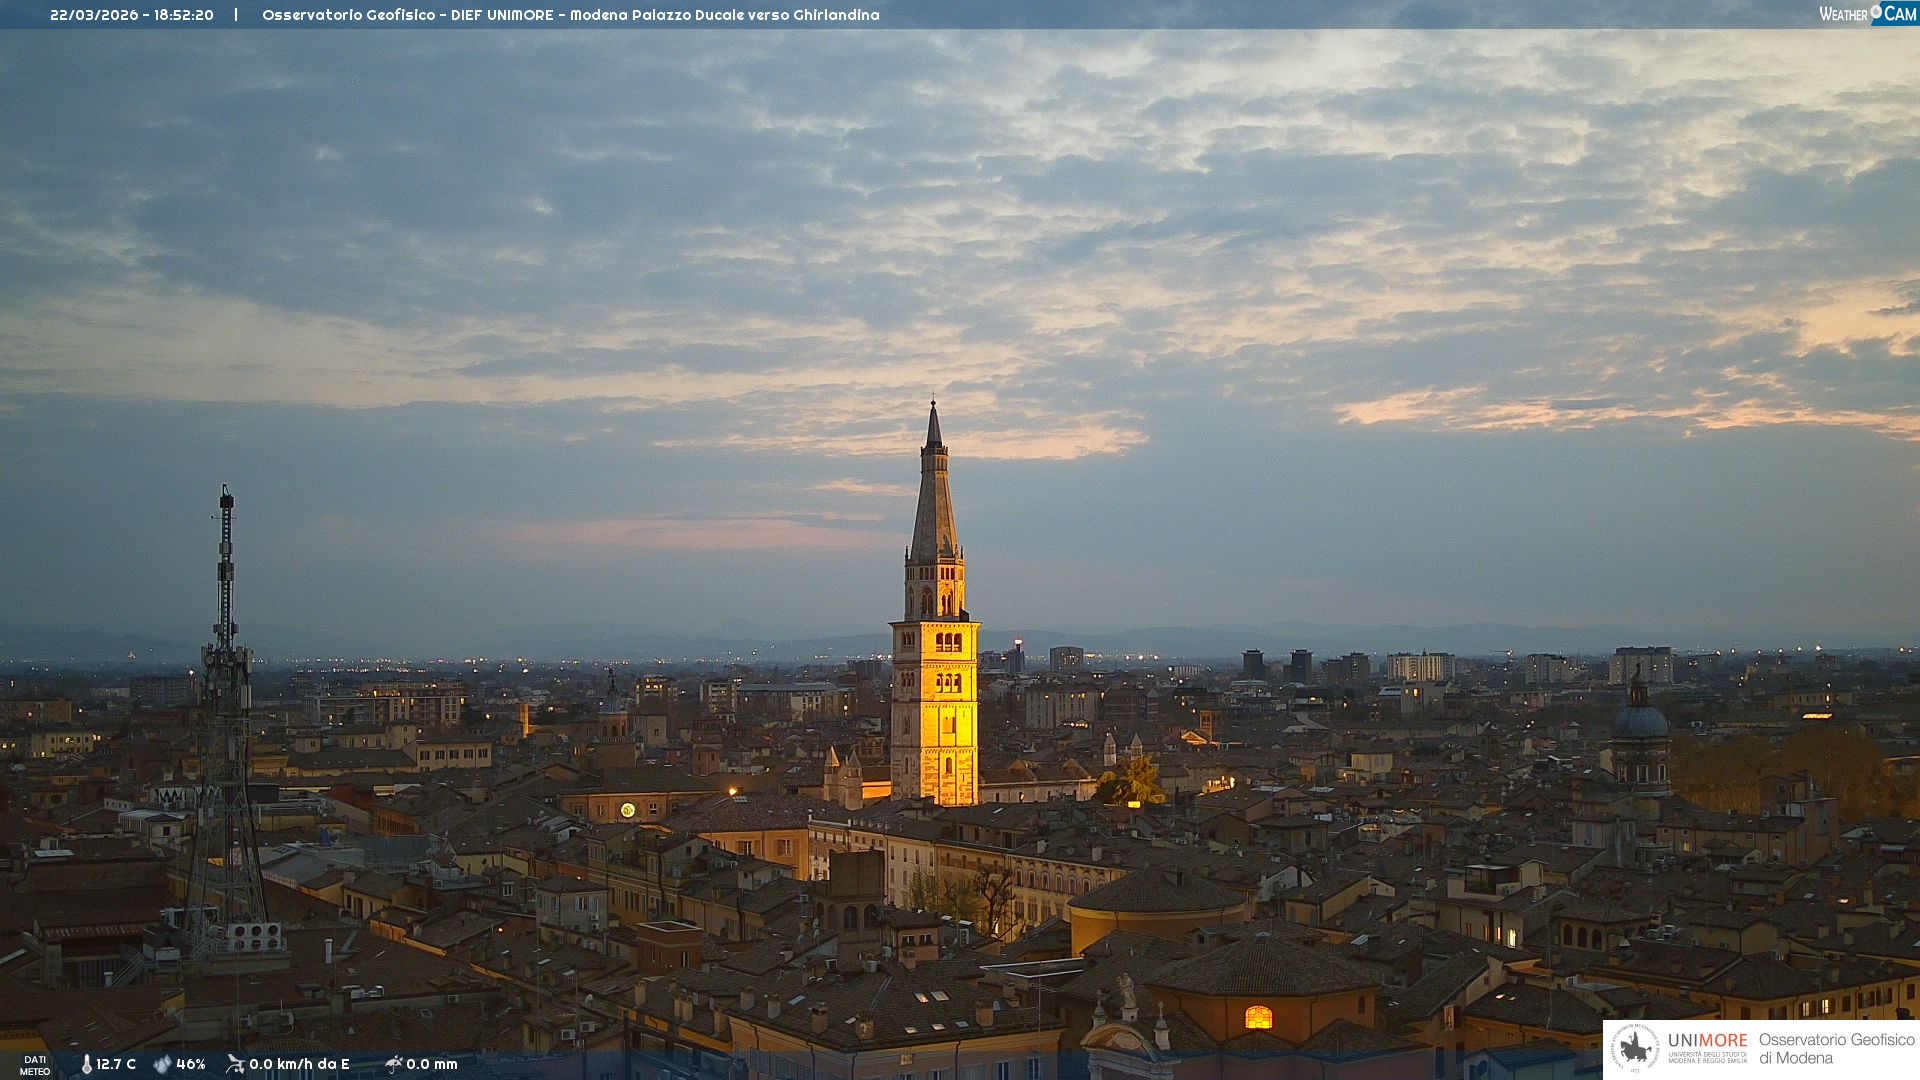Image resolution: width=1920 pixels, height=1080 pixels.
Task: Click the 12.7 C temperature reading
Action: coord(116,1065)
